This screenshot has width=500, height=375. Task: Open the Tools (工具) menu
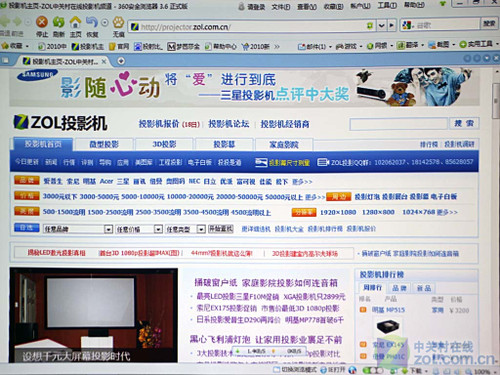click(x=387, y=6)
